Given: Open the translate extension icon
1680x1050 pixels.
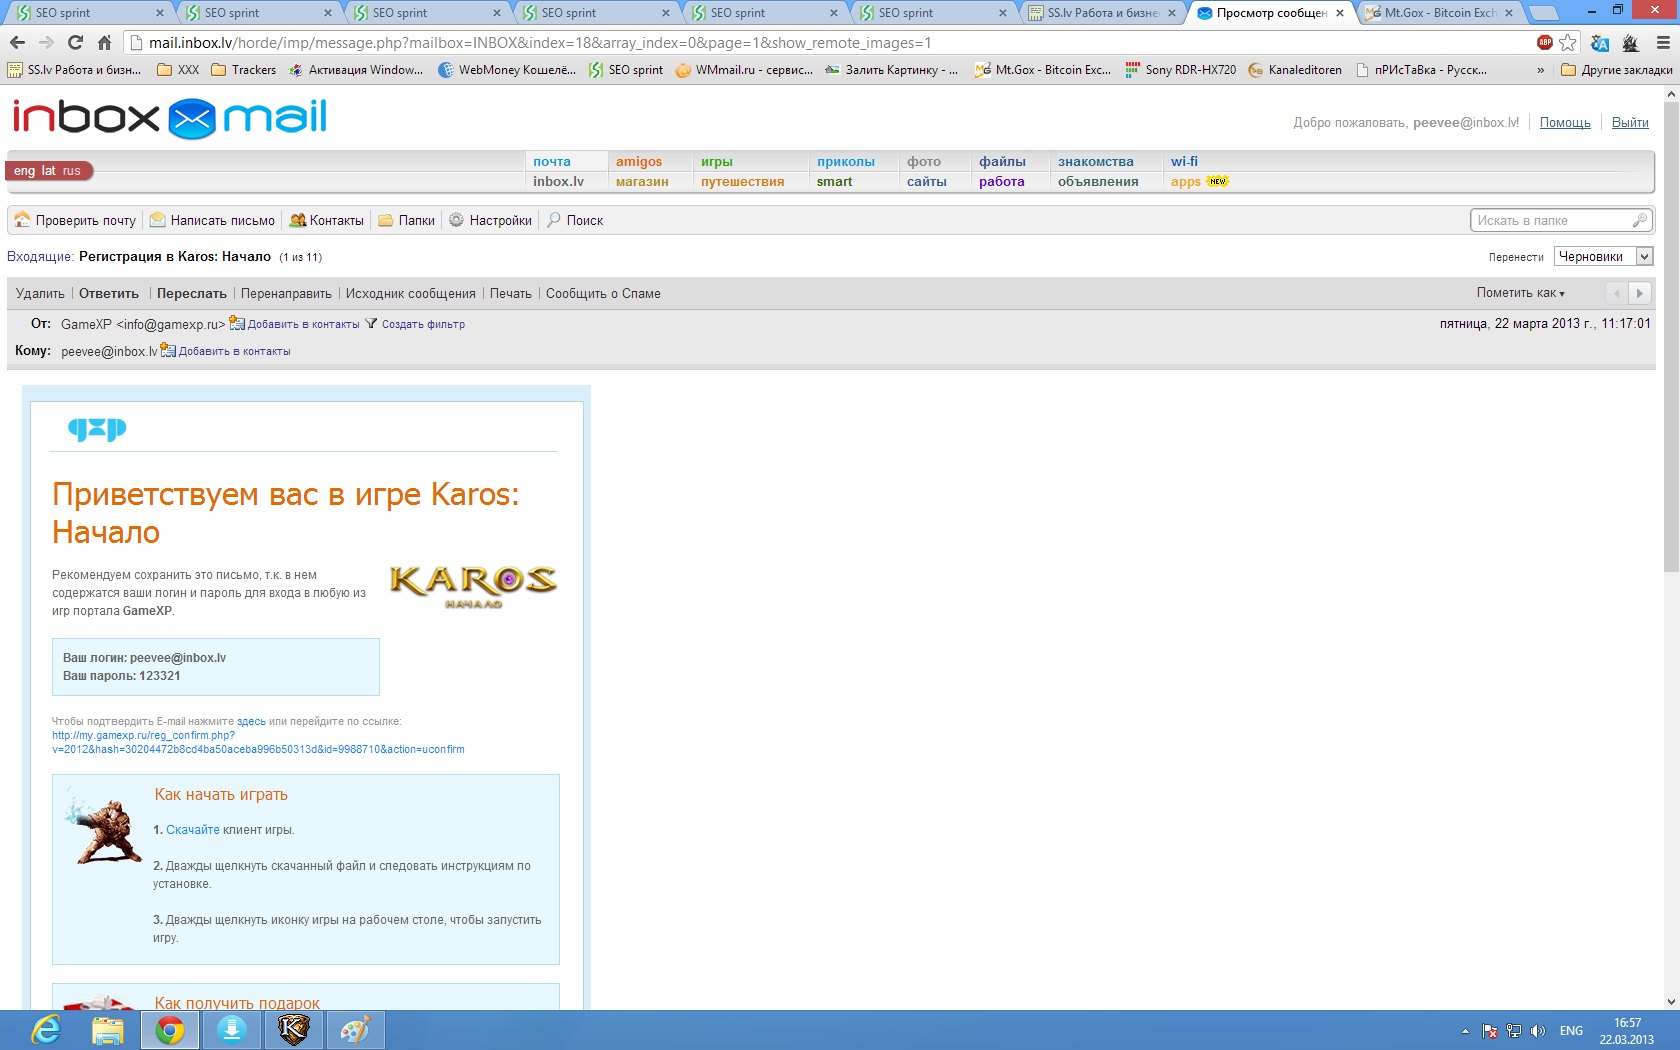Looking at the screenshot, I should (1600, 43).
